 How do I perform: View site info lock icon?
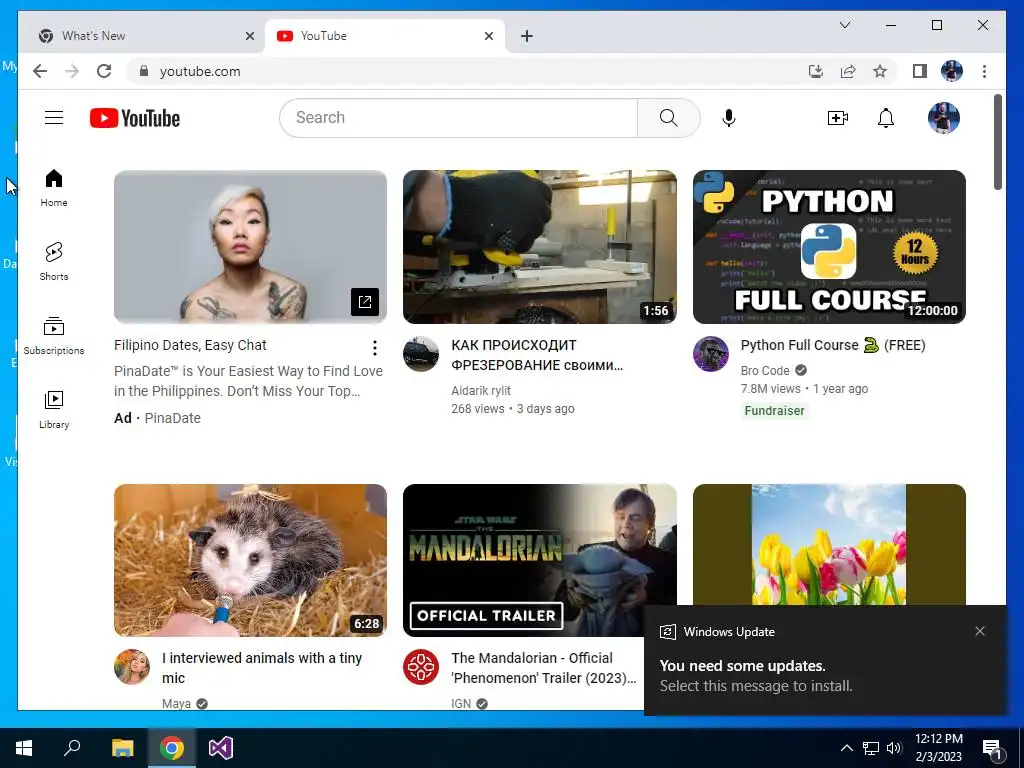(x=144, y=71)
